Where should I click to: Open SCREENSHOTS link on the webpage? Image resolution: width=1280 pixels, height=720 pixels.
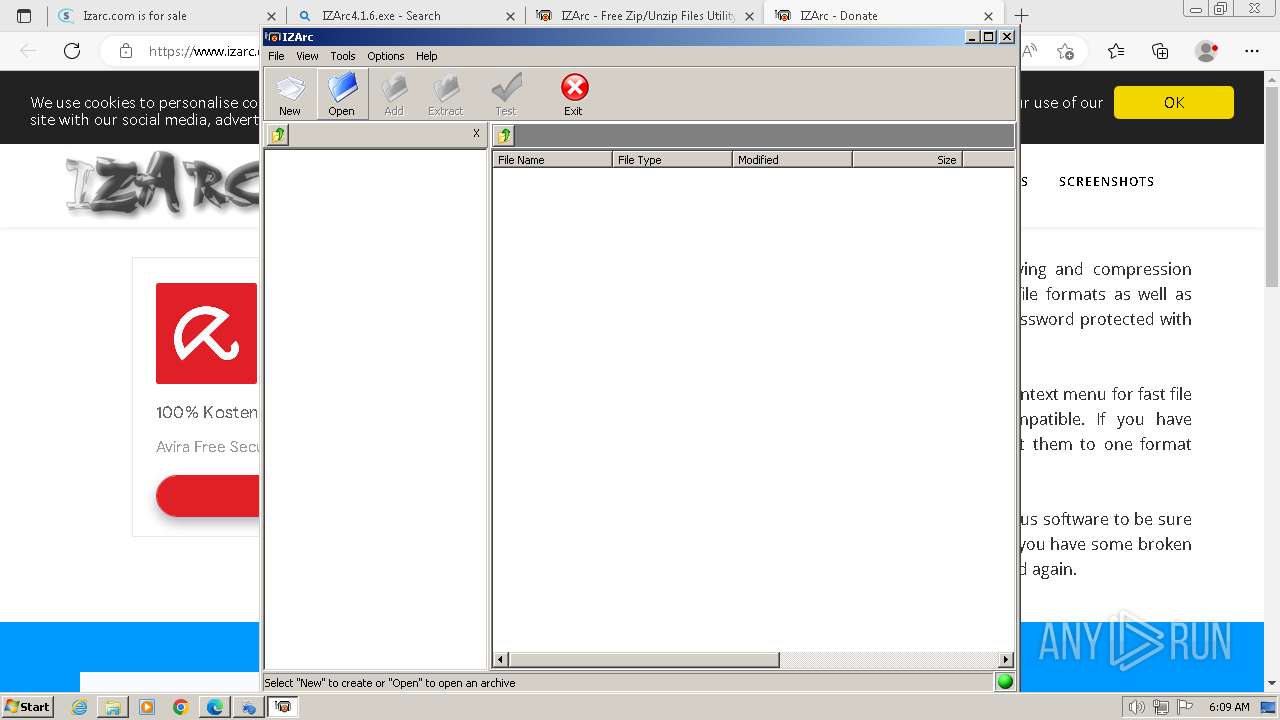(x=1106, y=181)
